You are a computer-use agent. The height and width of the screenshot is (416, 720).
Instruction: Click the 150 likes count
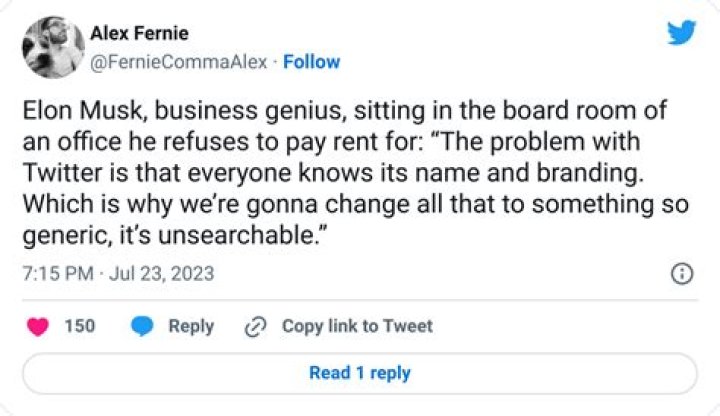pyautogui.click(x=80, y=326)
